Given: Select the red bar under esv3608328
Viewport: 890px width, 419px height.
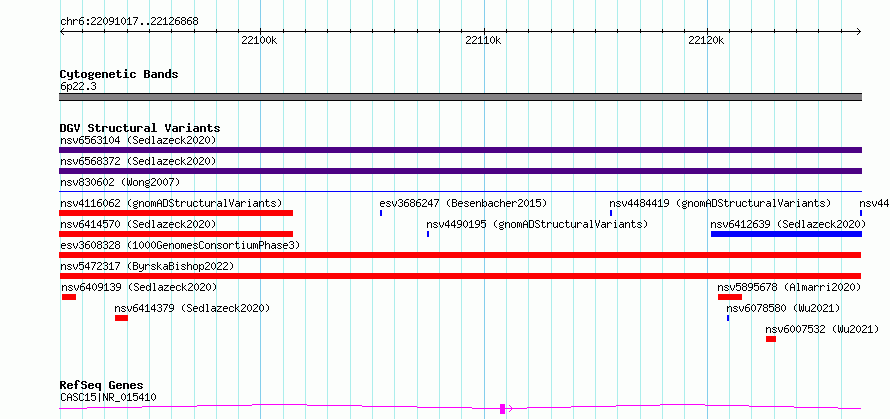Looking at the screenshot, I should click(460, 255).
